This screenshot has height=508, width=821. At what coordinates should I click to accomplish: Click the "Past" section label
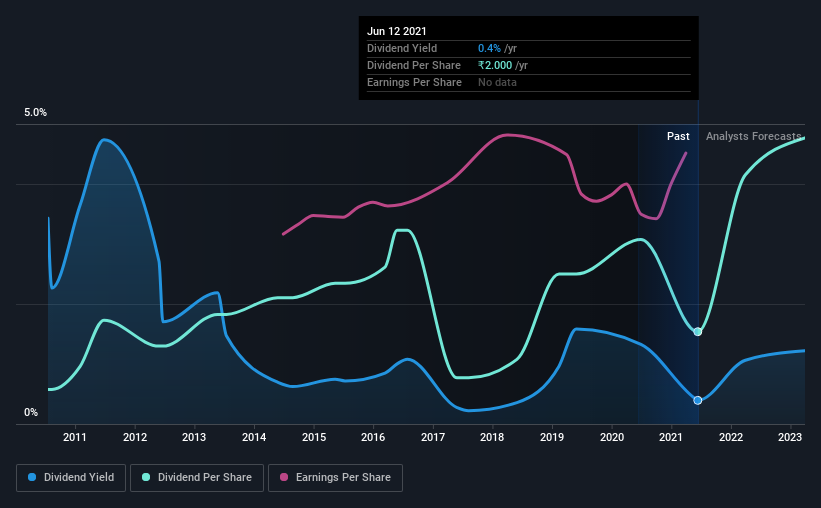point(678,136)
